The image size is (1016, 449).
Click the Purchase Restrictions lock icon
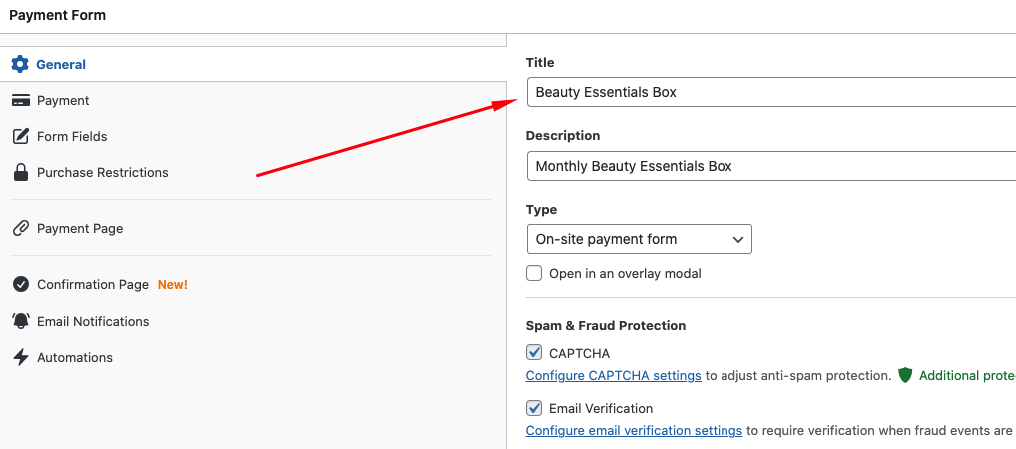(x=20, y=172)
